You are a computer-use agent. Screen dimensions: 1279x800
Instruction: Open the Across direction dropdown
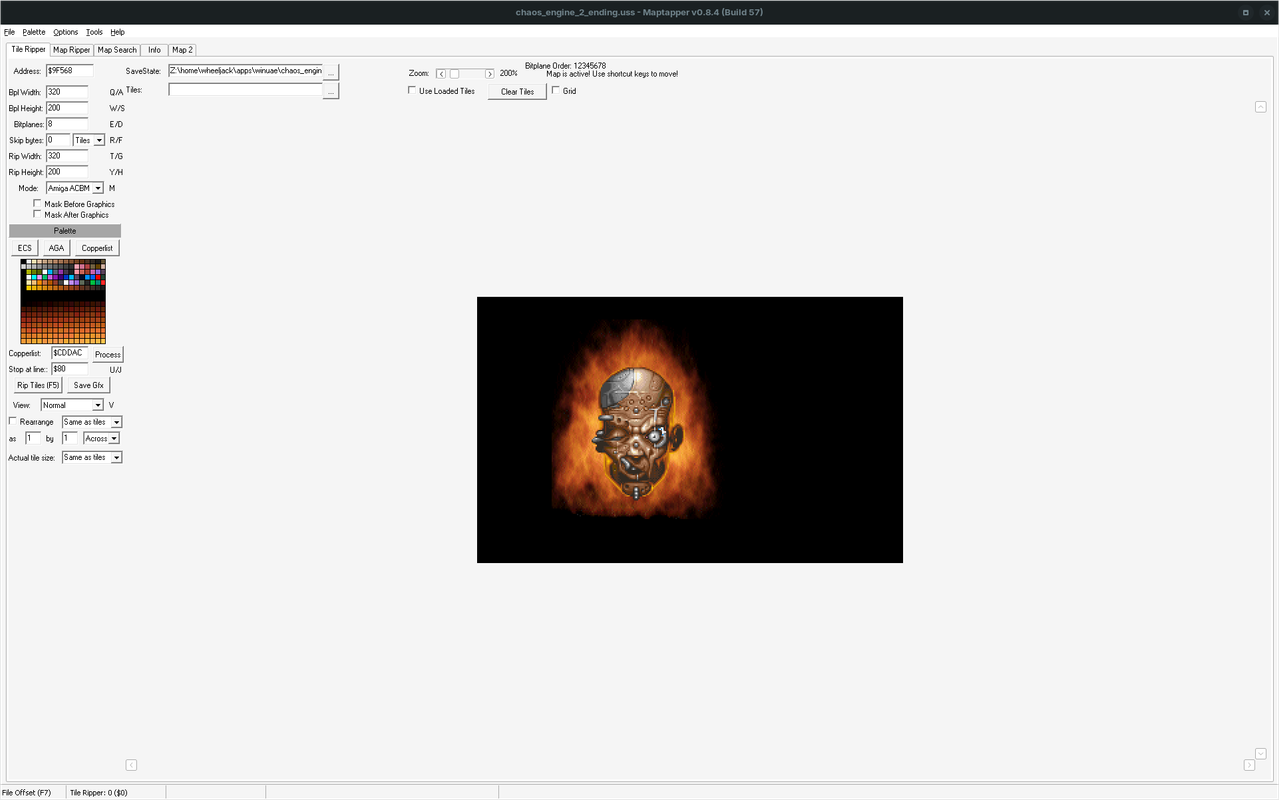[102, 438]
